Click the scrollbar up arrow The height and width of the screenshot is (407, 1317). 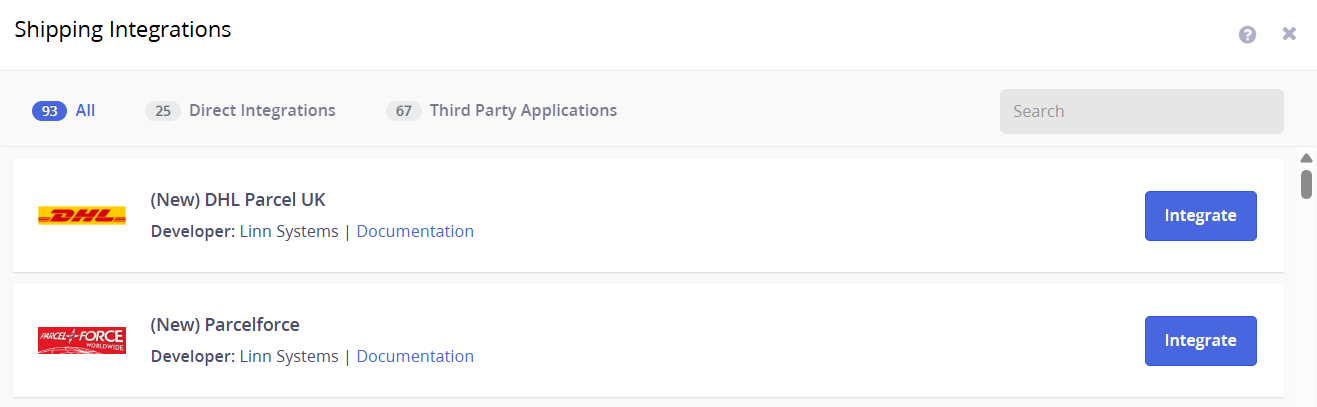pyautogui.click(x=1305, y=158)
